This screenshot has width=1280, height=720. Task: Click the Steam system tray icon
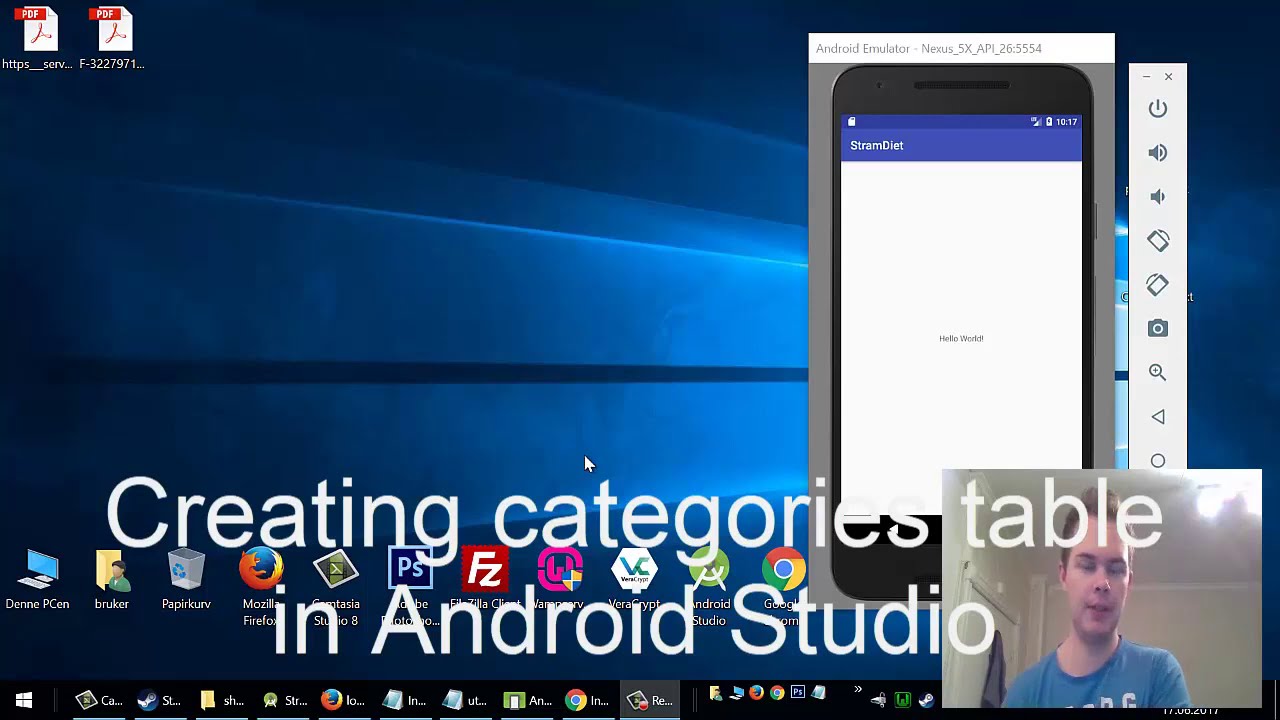tap(926, 701)
